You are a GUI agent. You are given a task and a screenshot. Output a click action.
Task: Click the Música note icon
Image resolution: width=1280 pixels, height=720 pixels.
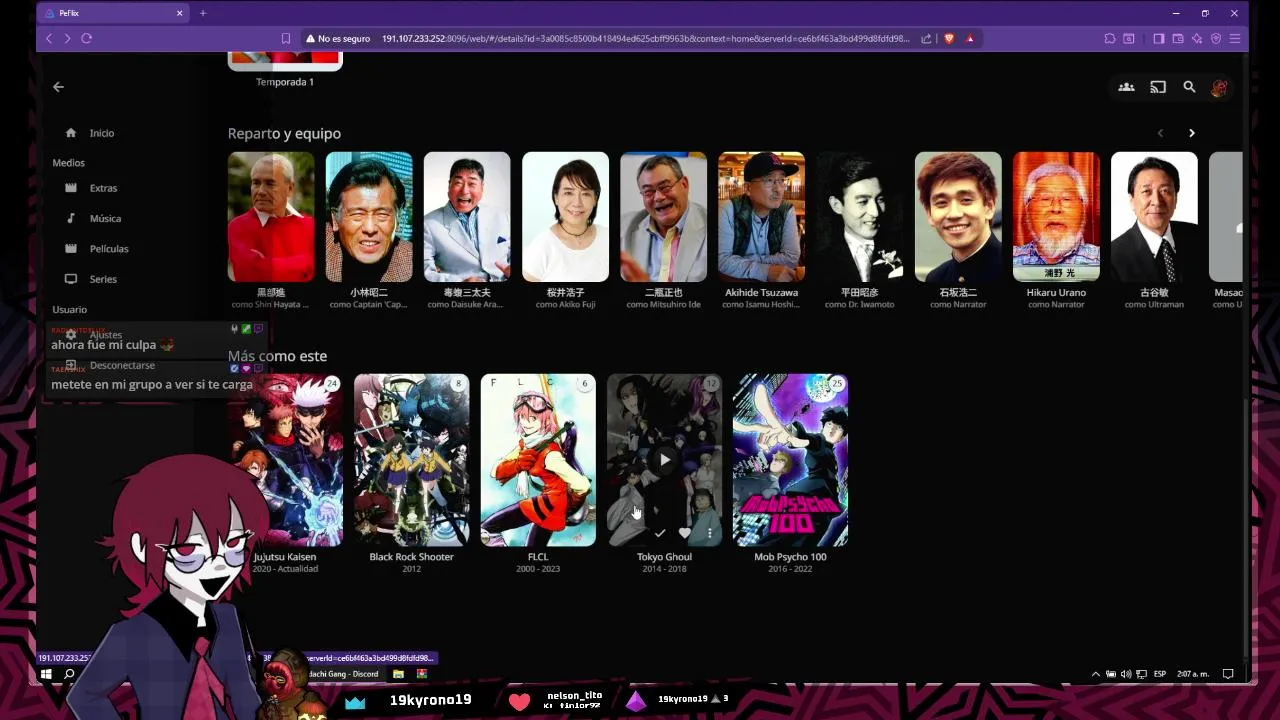tap(71, 218)
